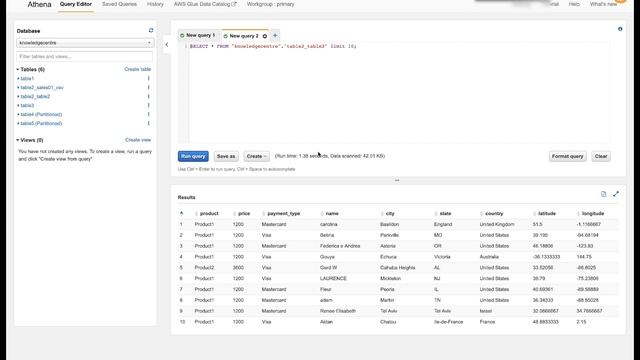Collapse the left database sidebar arrow
Image resolution: width=640 pixels, height=360 pixels.
(x=167, y=44)
